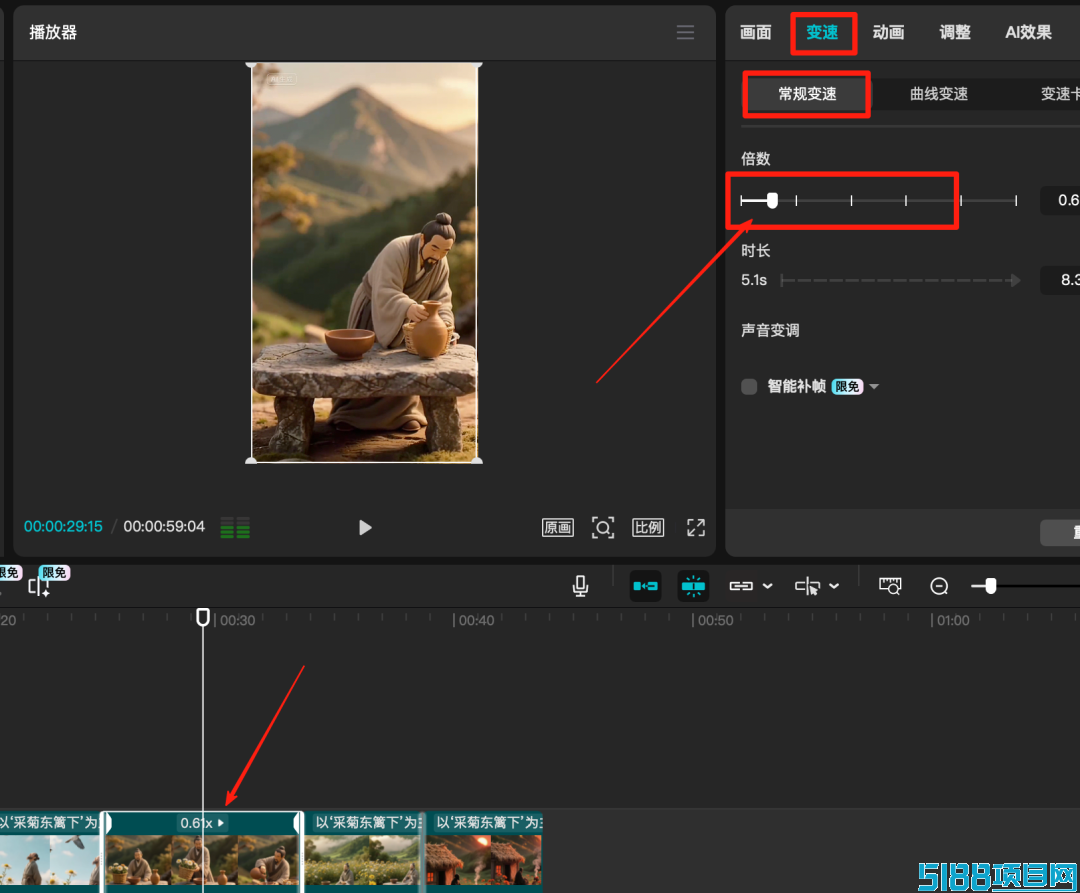
Task: Toggle the auto snapping icon
Action: [x=693, y=586]
